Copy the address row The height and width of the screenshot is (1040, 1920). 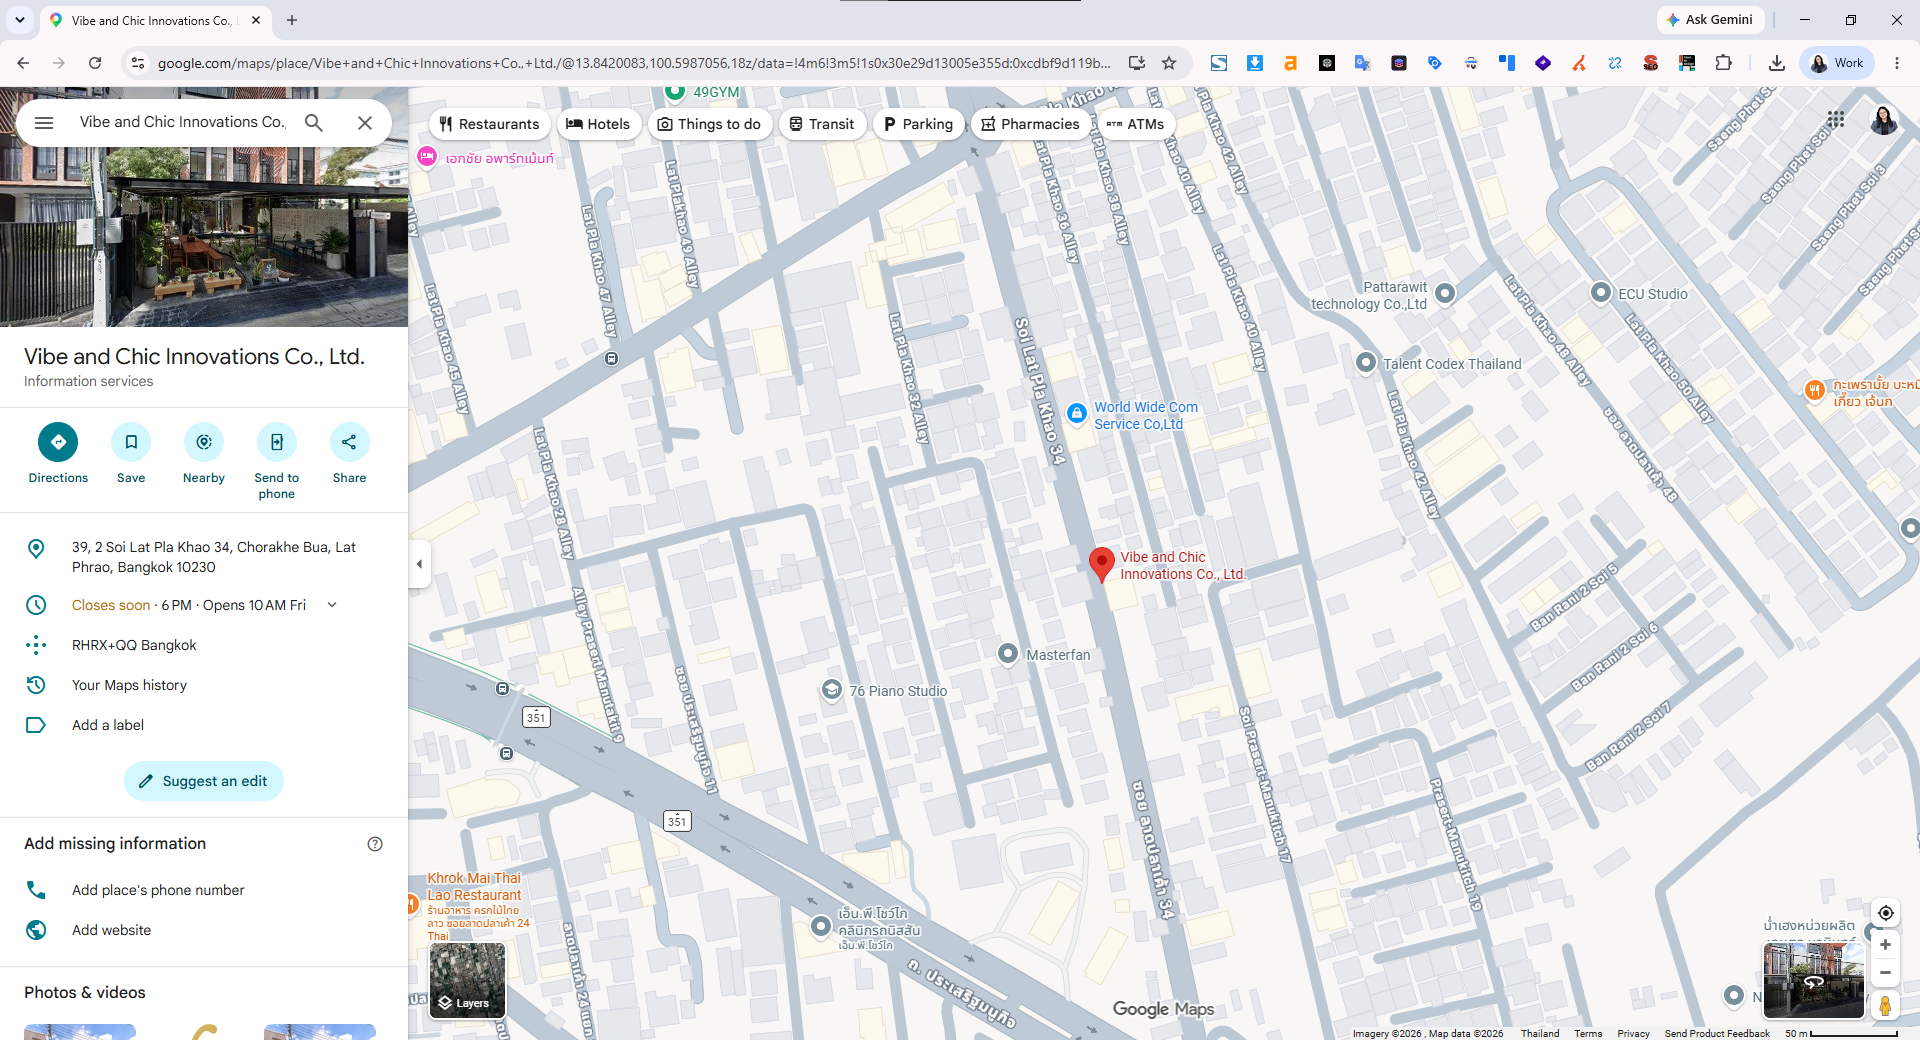204,557
